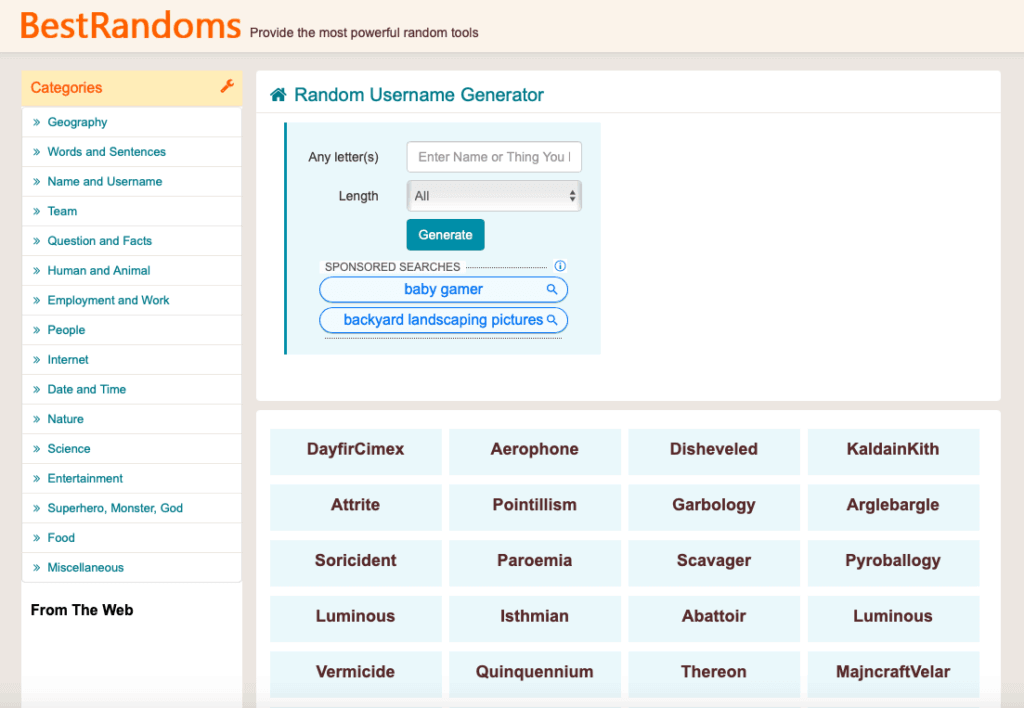Click the wrench icon in Categories header
Image resolution: width=1024 pixels, height=708 pixels.
click(228, 88)
